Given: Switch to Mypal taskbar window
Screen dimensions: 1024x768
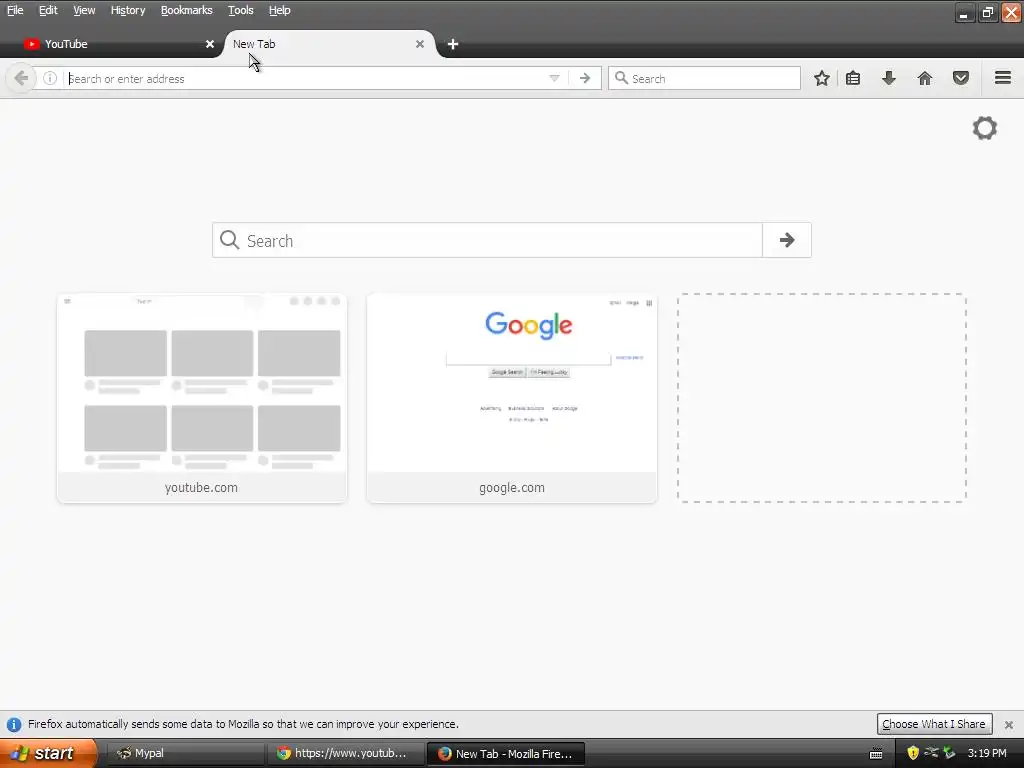Looking at the screenshot, I should pyautogui.click(x=184, y=753).
